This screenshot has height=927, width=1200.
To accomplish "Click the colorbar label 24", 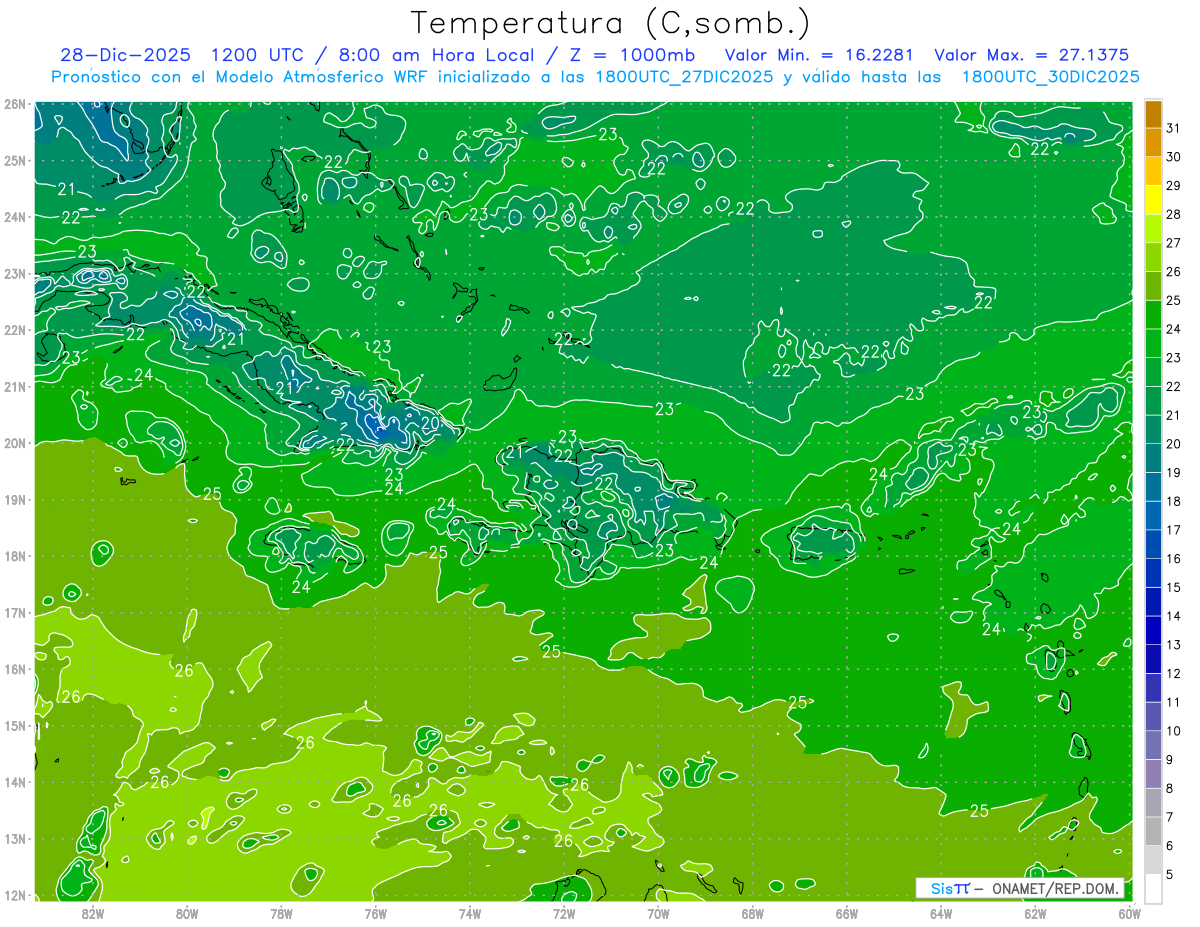I will 1173,329.
